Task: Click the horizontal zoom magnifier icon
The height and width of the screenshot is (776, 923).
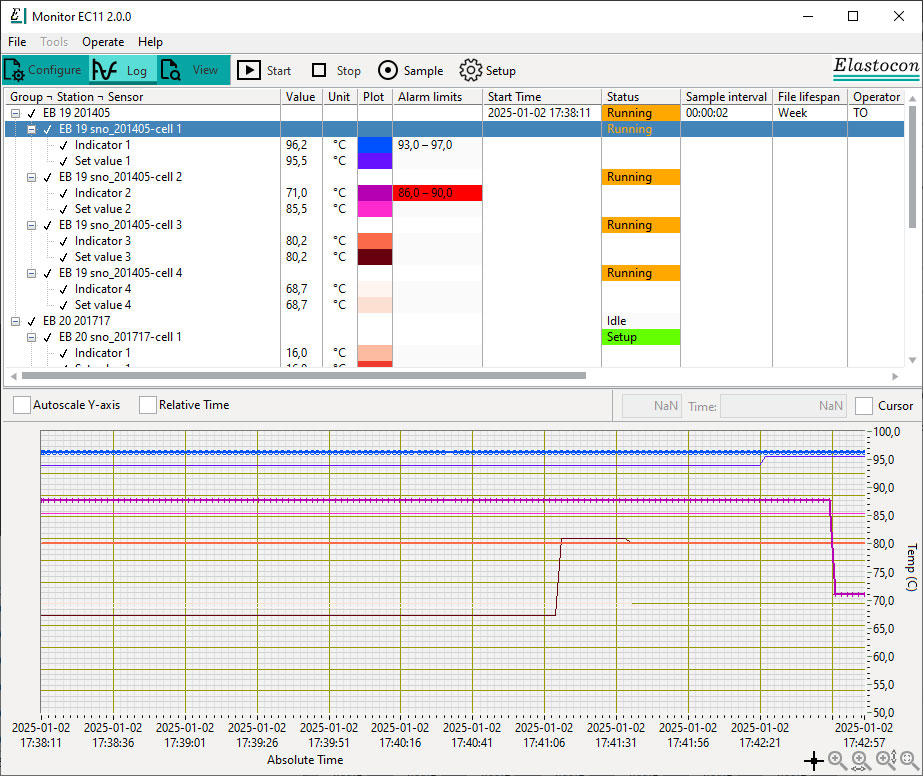Action: pyautogui.click(x=860, y=761)
